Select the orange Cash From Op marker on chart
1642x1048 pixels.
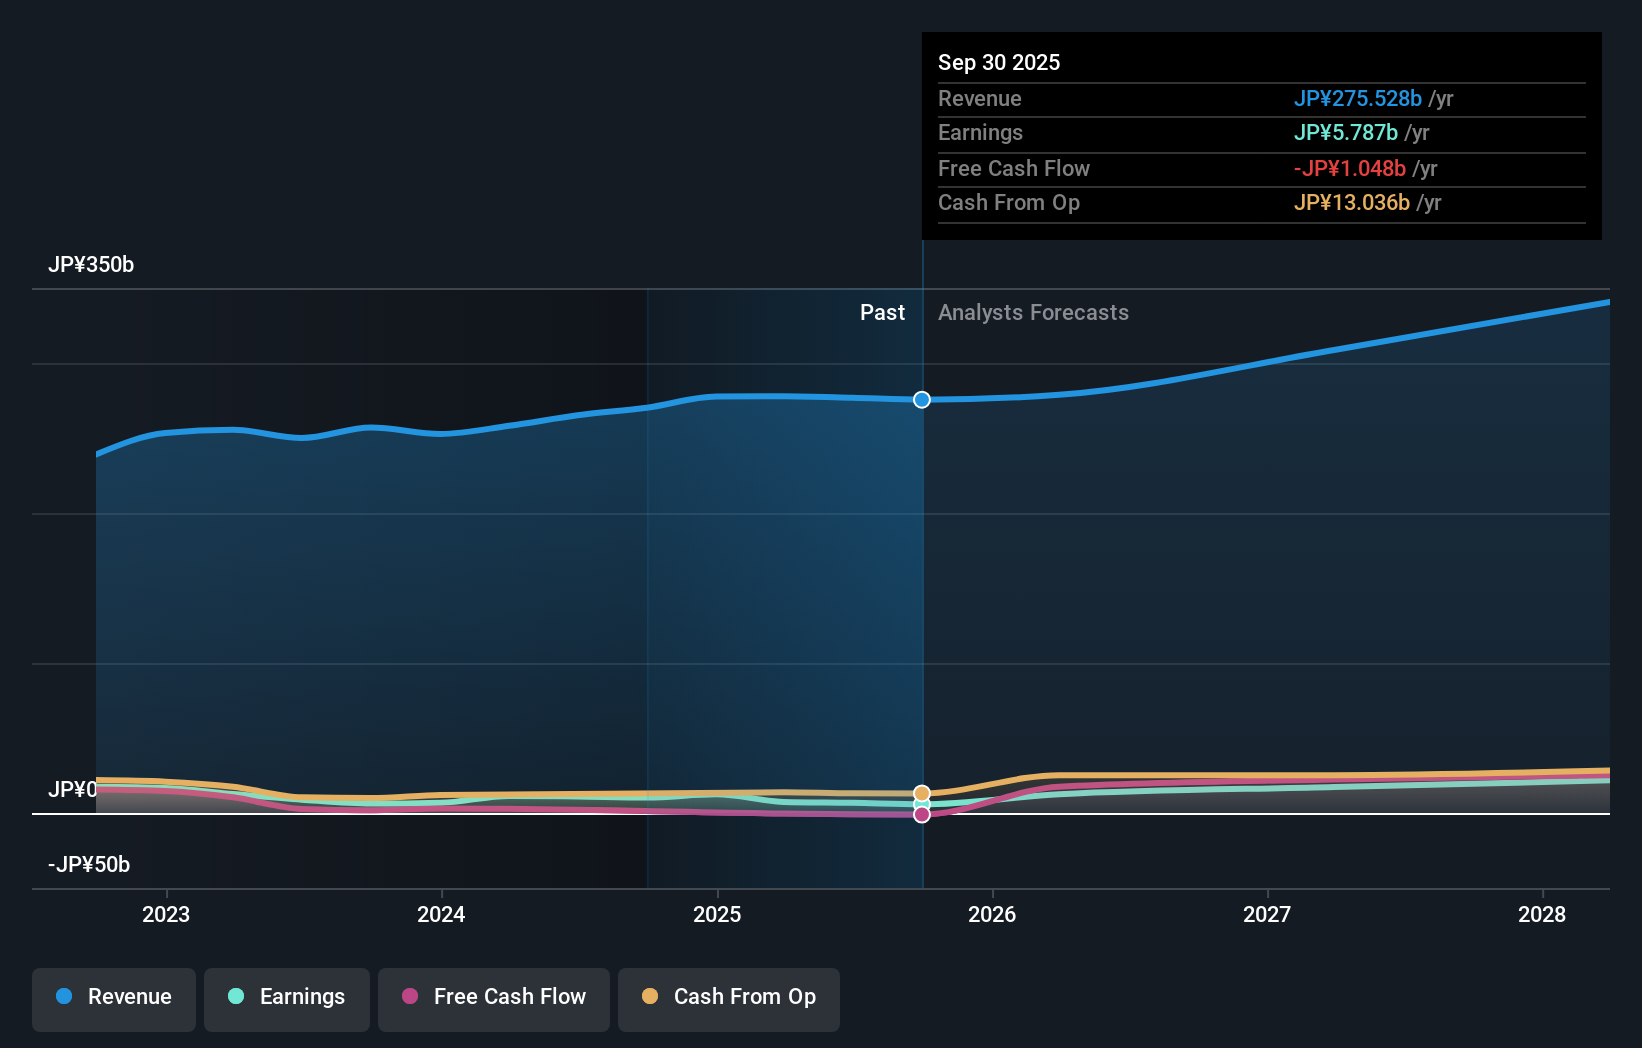[x=921, y=792]
